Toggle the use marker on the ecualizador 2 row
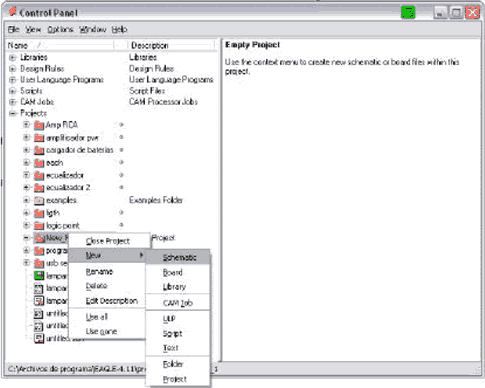Viewport: 485px width, 388px height. pos(121,187)
